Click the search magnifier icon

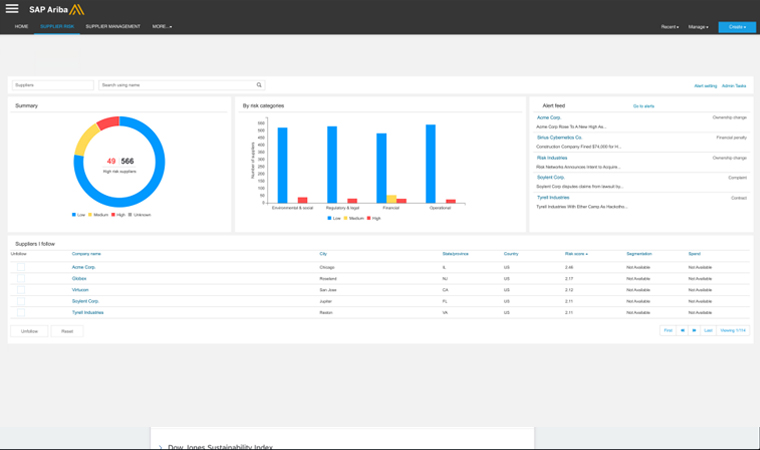(x=259, y=86)
